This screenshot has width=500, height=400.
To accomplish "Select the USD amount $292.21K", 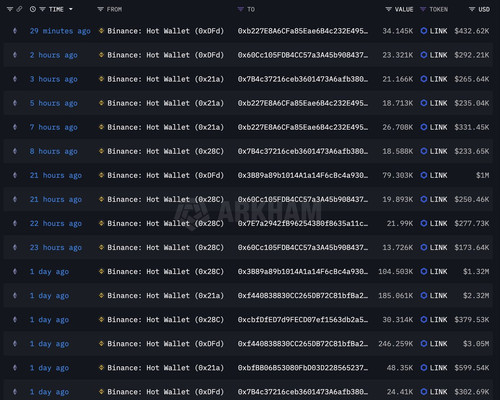I will [472, 55].
